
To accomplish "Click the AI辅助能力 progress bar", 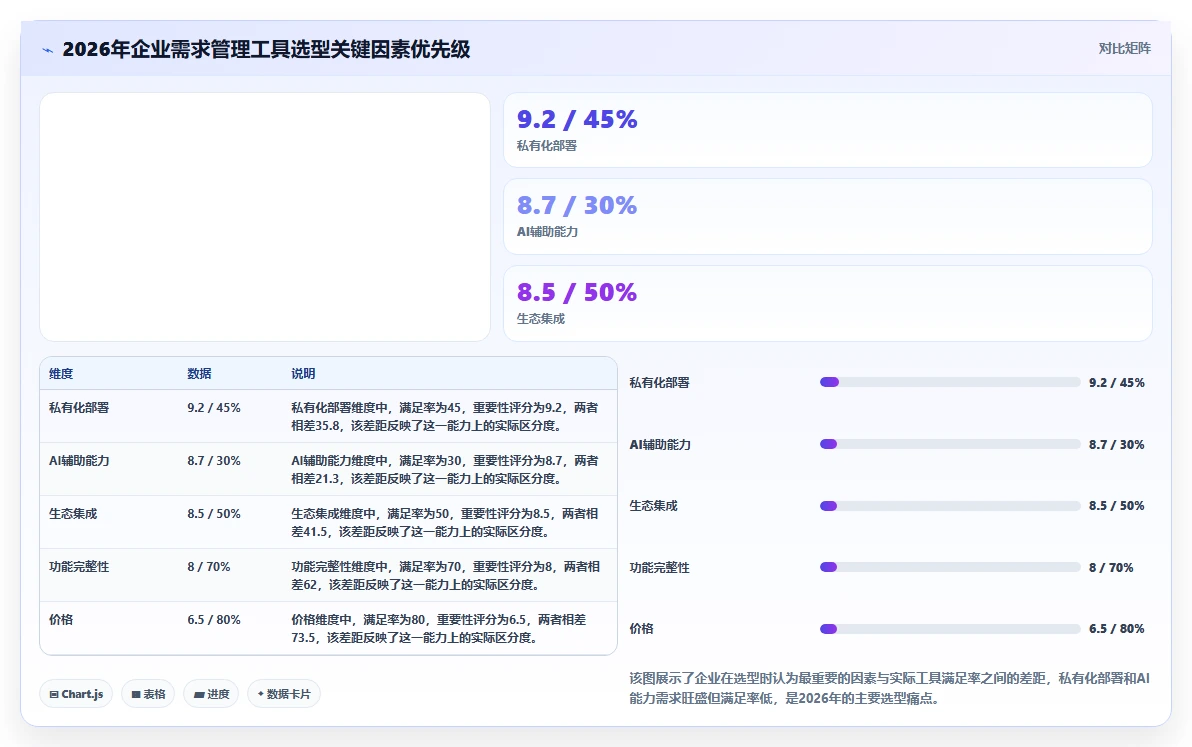I will pos(950,444).
